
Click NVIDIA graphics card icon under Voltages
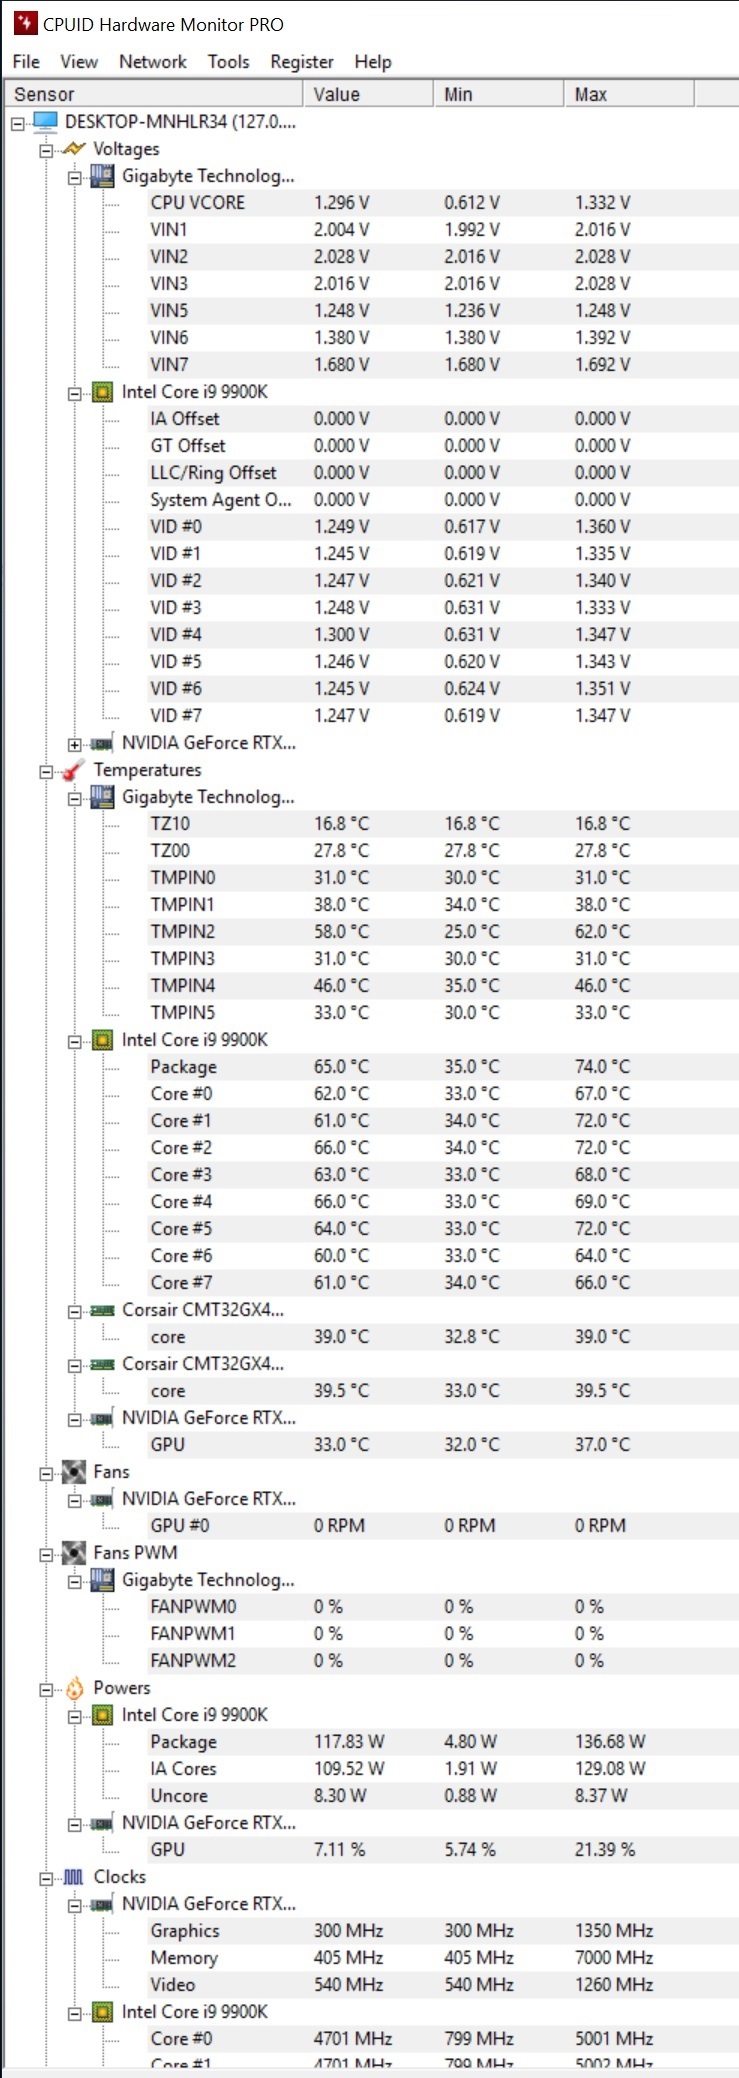pyautogui.click(x=102, y=743)
